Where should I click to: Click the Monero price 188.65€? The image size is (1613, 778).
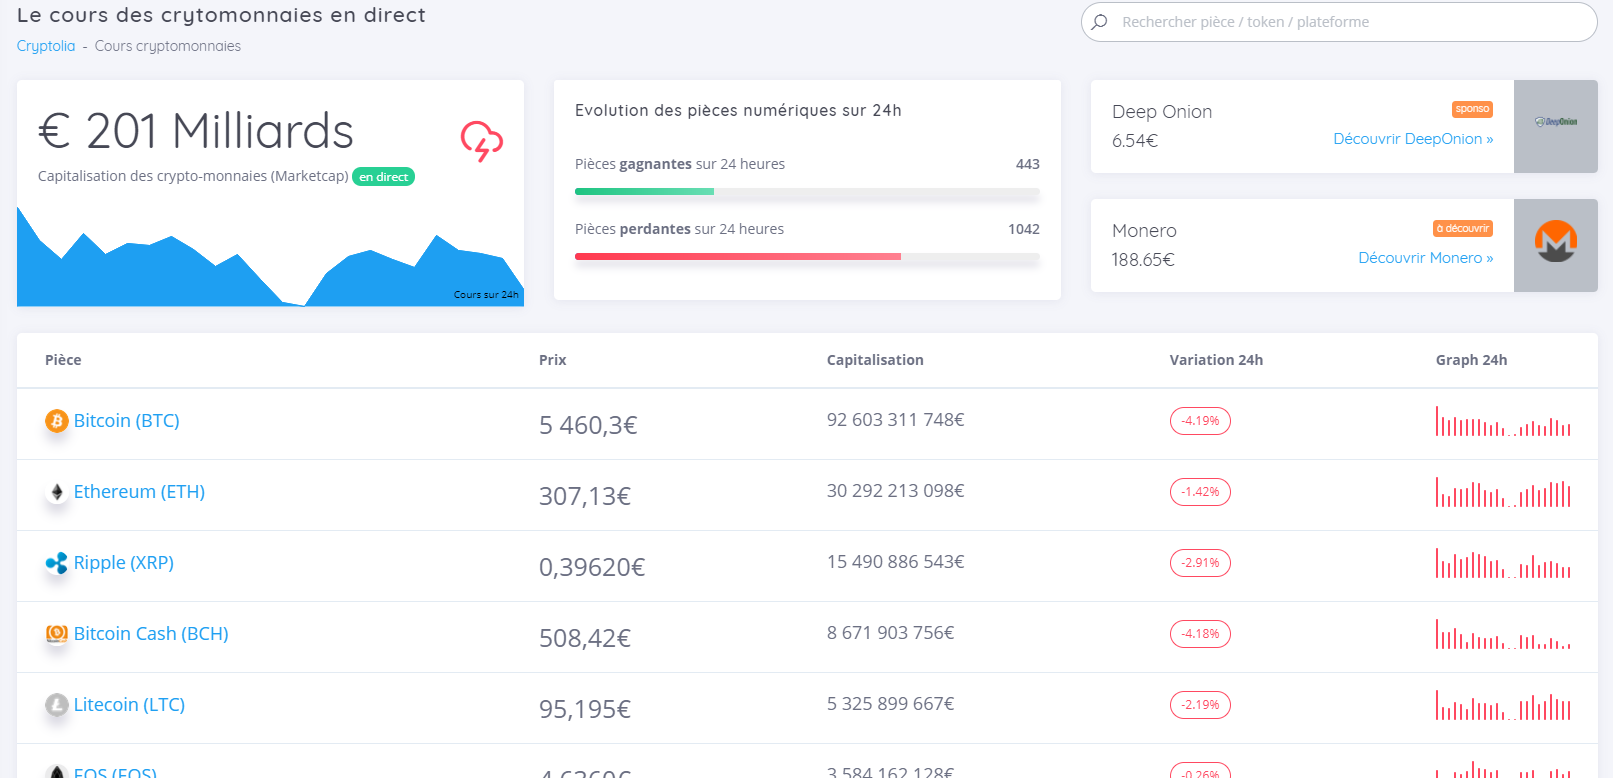click(x=1143, y=260)
